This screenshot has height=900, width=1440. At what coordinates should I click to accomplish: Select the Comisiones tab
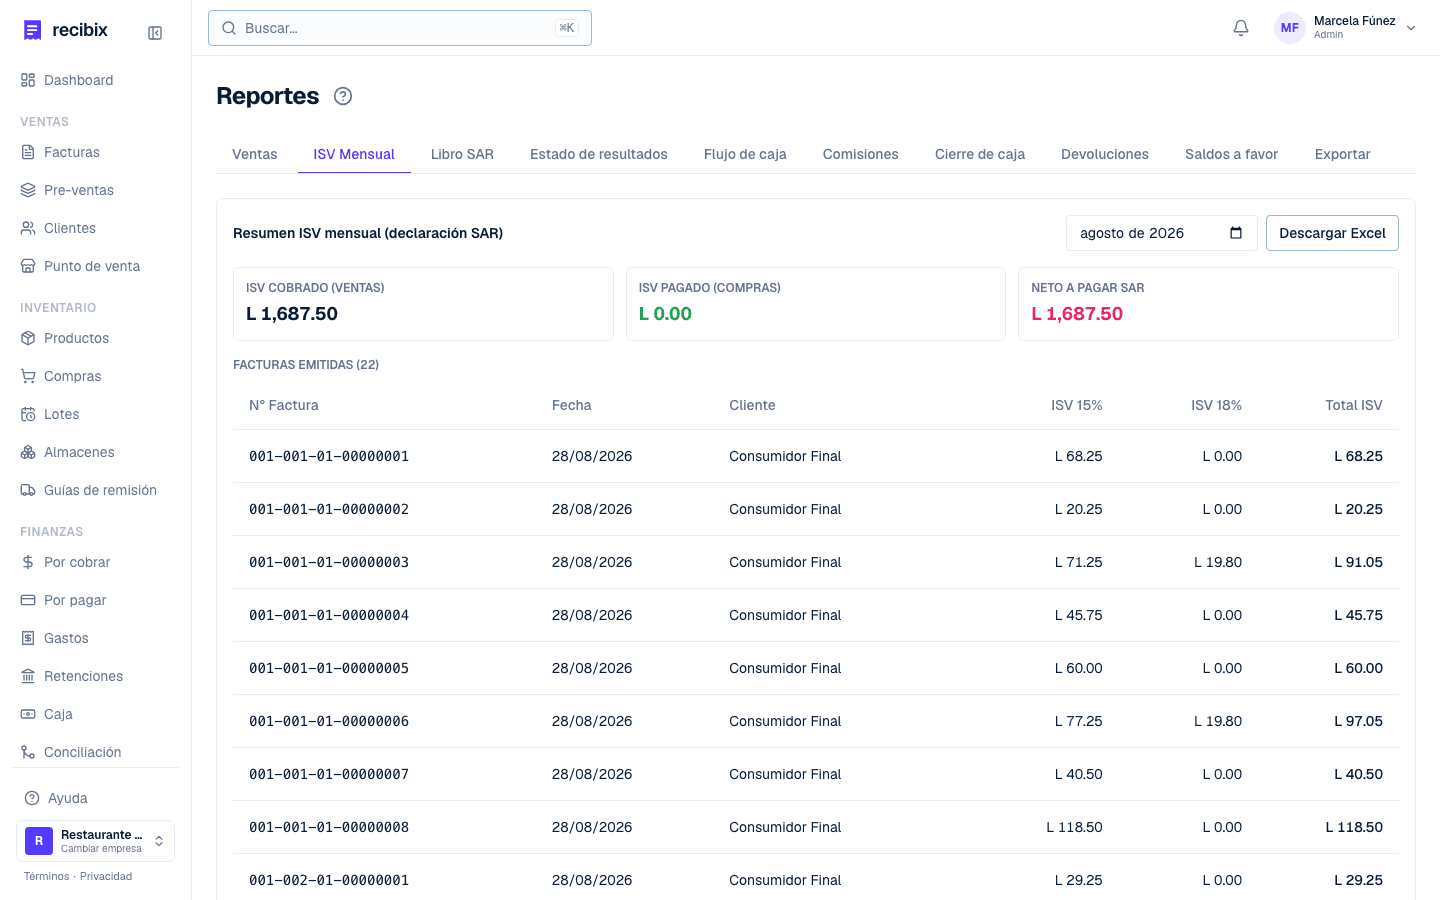(x=861, y=154)
